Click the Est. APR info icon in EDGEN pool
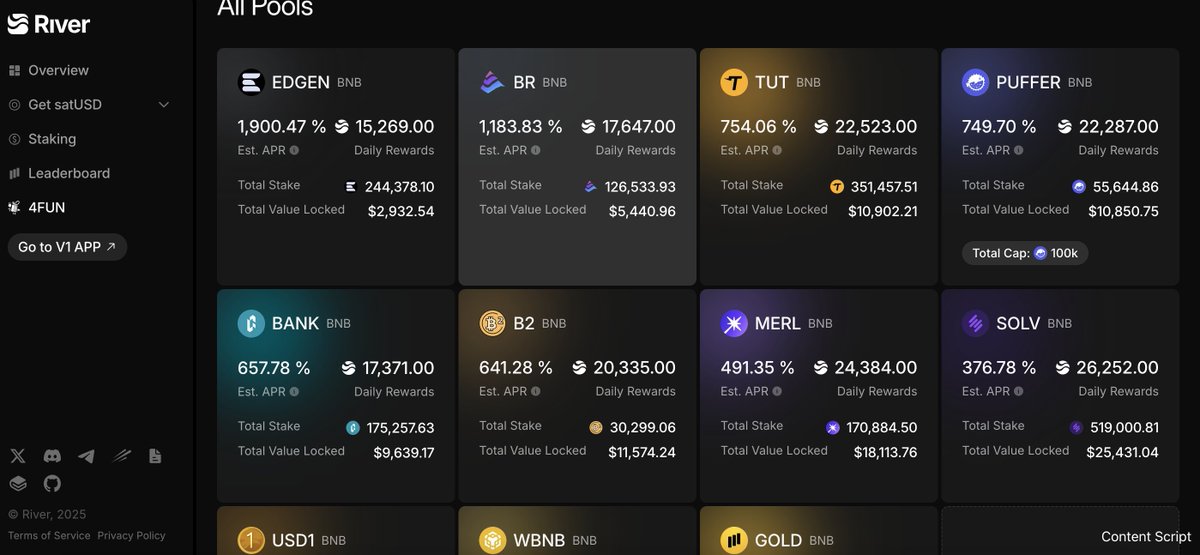Image resolution: width=1200 pixels, height=555 pixels. click(x=294, y=150)
